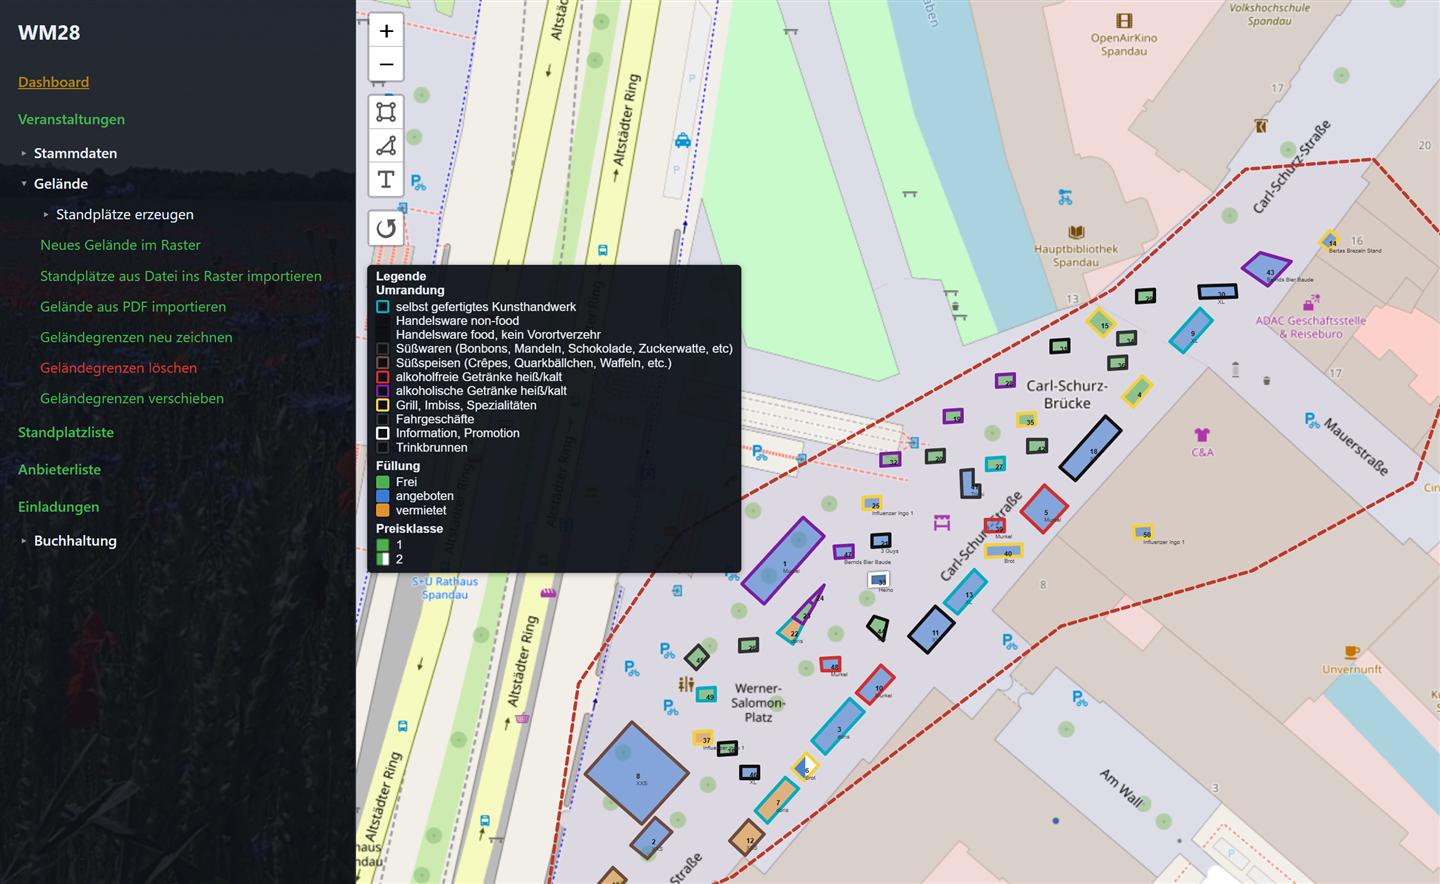
Task: Click the taxi stand icon on map
Action: point(682,140)
